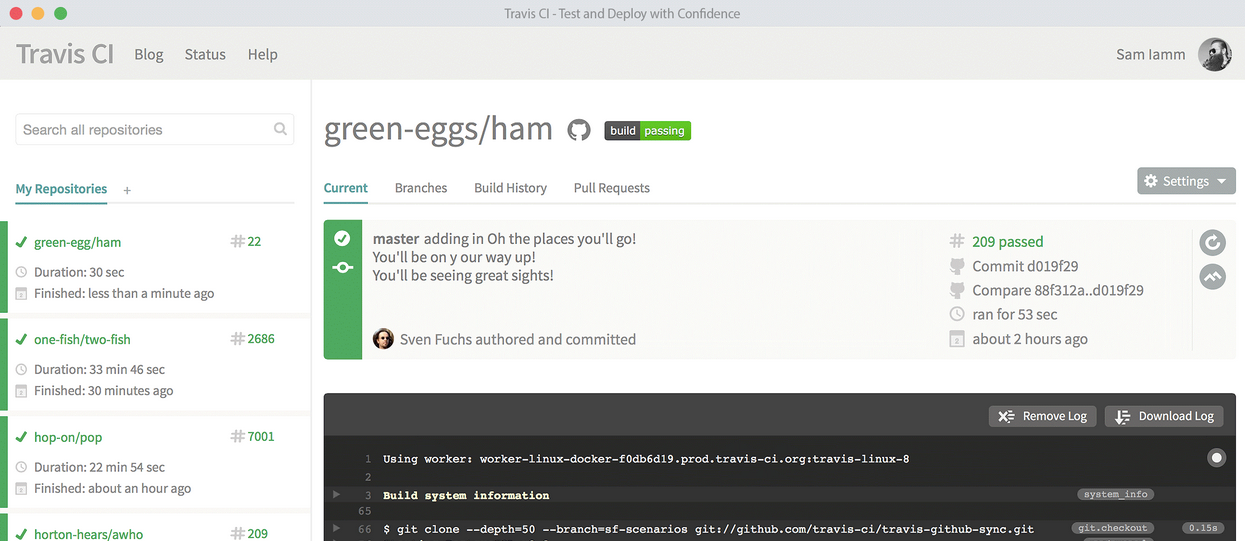This screenshot has width=1245, height=541.
Task: Restart build using the circular arrow icon
Action: coord(1212,242)
